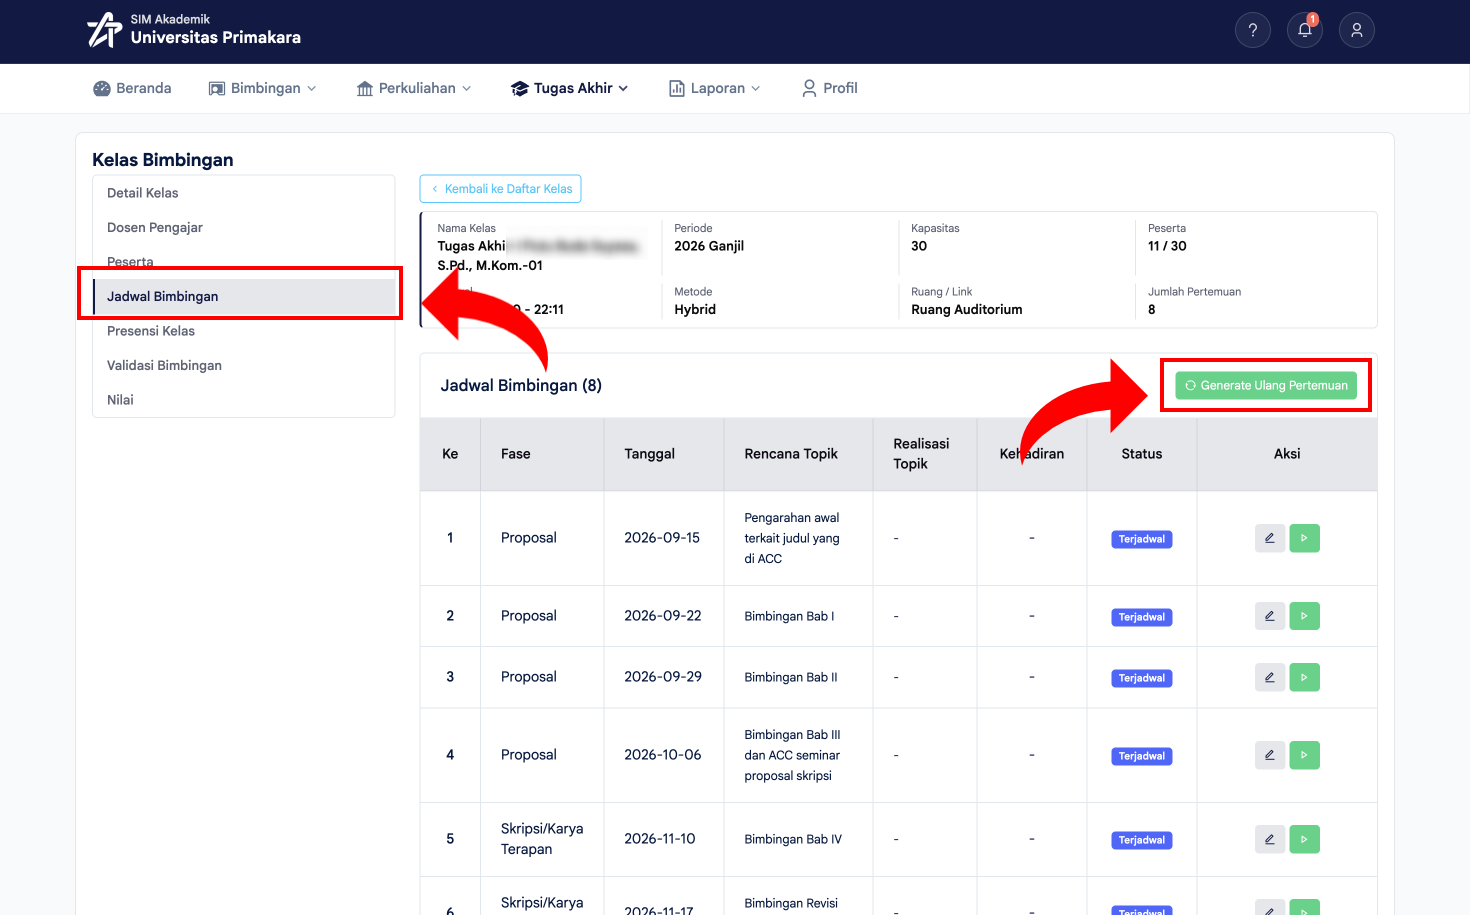Start meeting 1 with the green play button
Screen dimensions: 1470x915
pos(1304,538)
